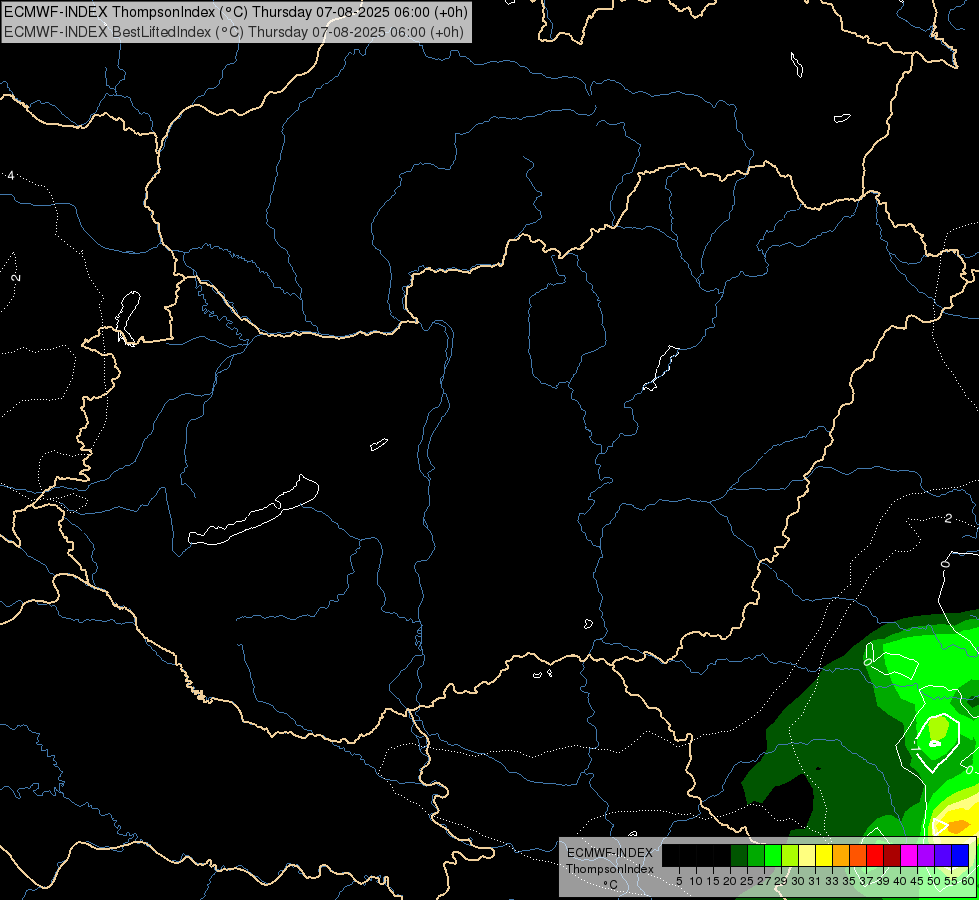Image resolution: width=979 pixels, height=900 pixels.
Task: Pick the orange 33–35 legend swatch
Action: point(841,855)
